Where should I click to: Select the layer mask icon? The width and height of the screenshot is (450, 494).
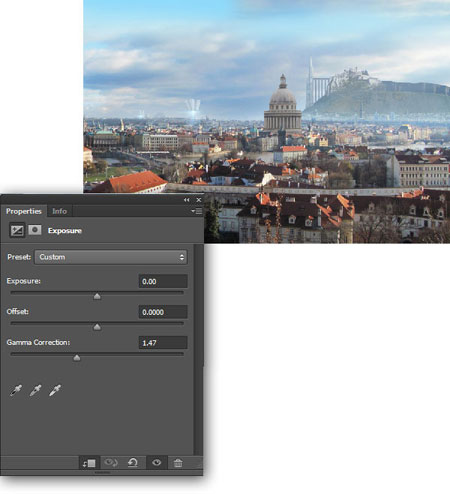coord(35,230)
